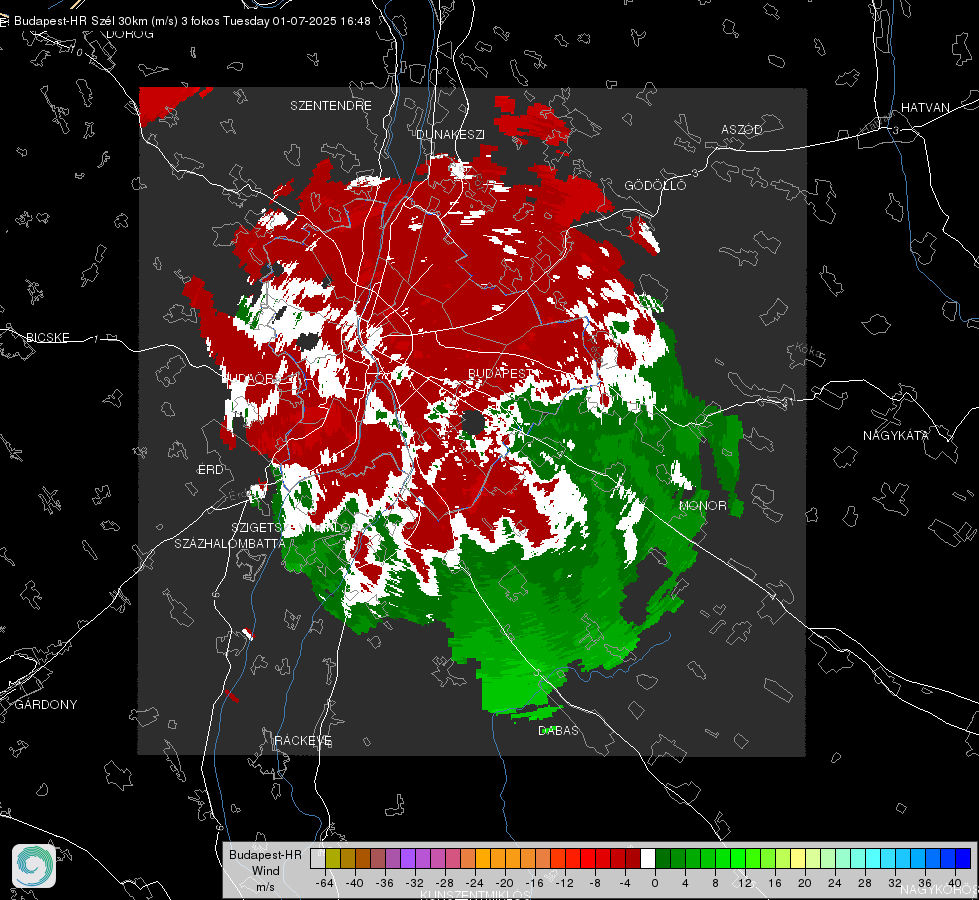This screenshot has width=979, height=900.
Task: Click the Budapest-HR legend heading
Action: pos(265,855)
